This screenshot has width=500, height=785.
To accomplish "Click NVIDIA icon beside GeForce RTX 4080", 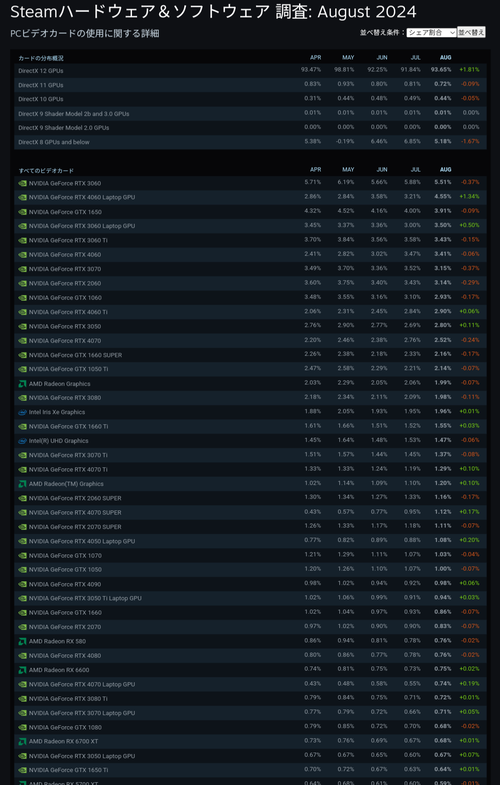I will coord(23,656).
